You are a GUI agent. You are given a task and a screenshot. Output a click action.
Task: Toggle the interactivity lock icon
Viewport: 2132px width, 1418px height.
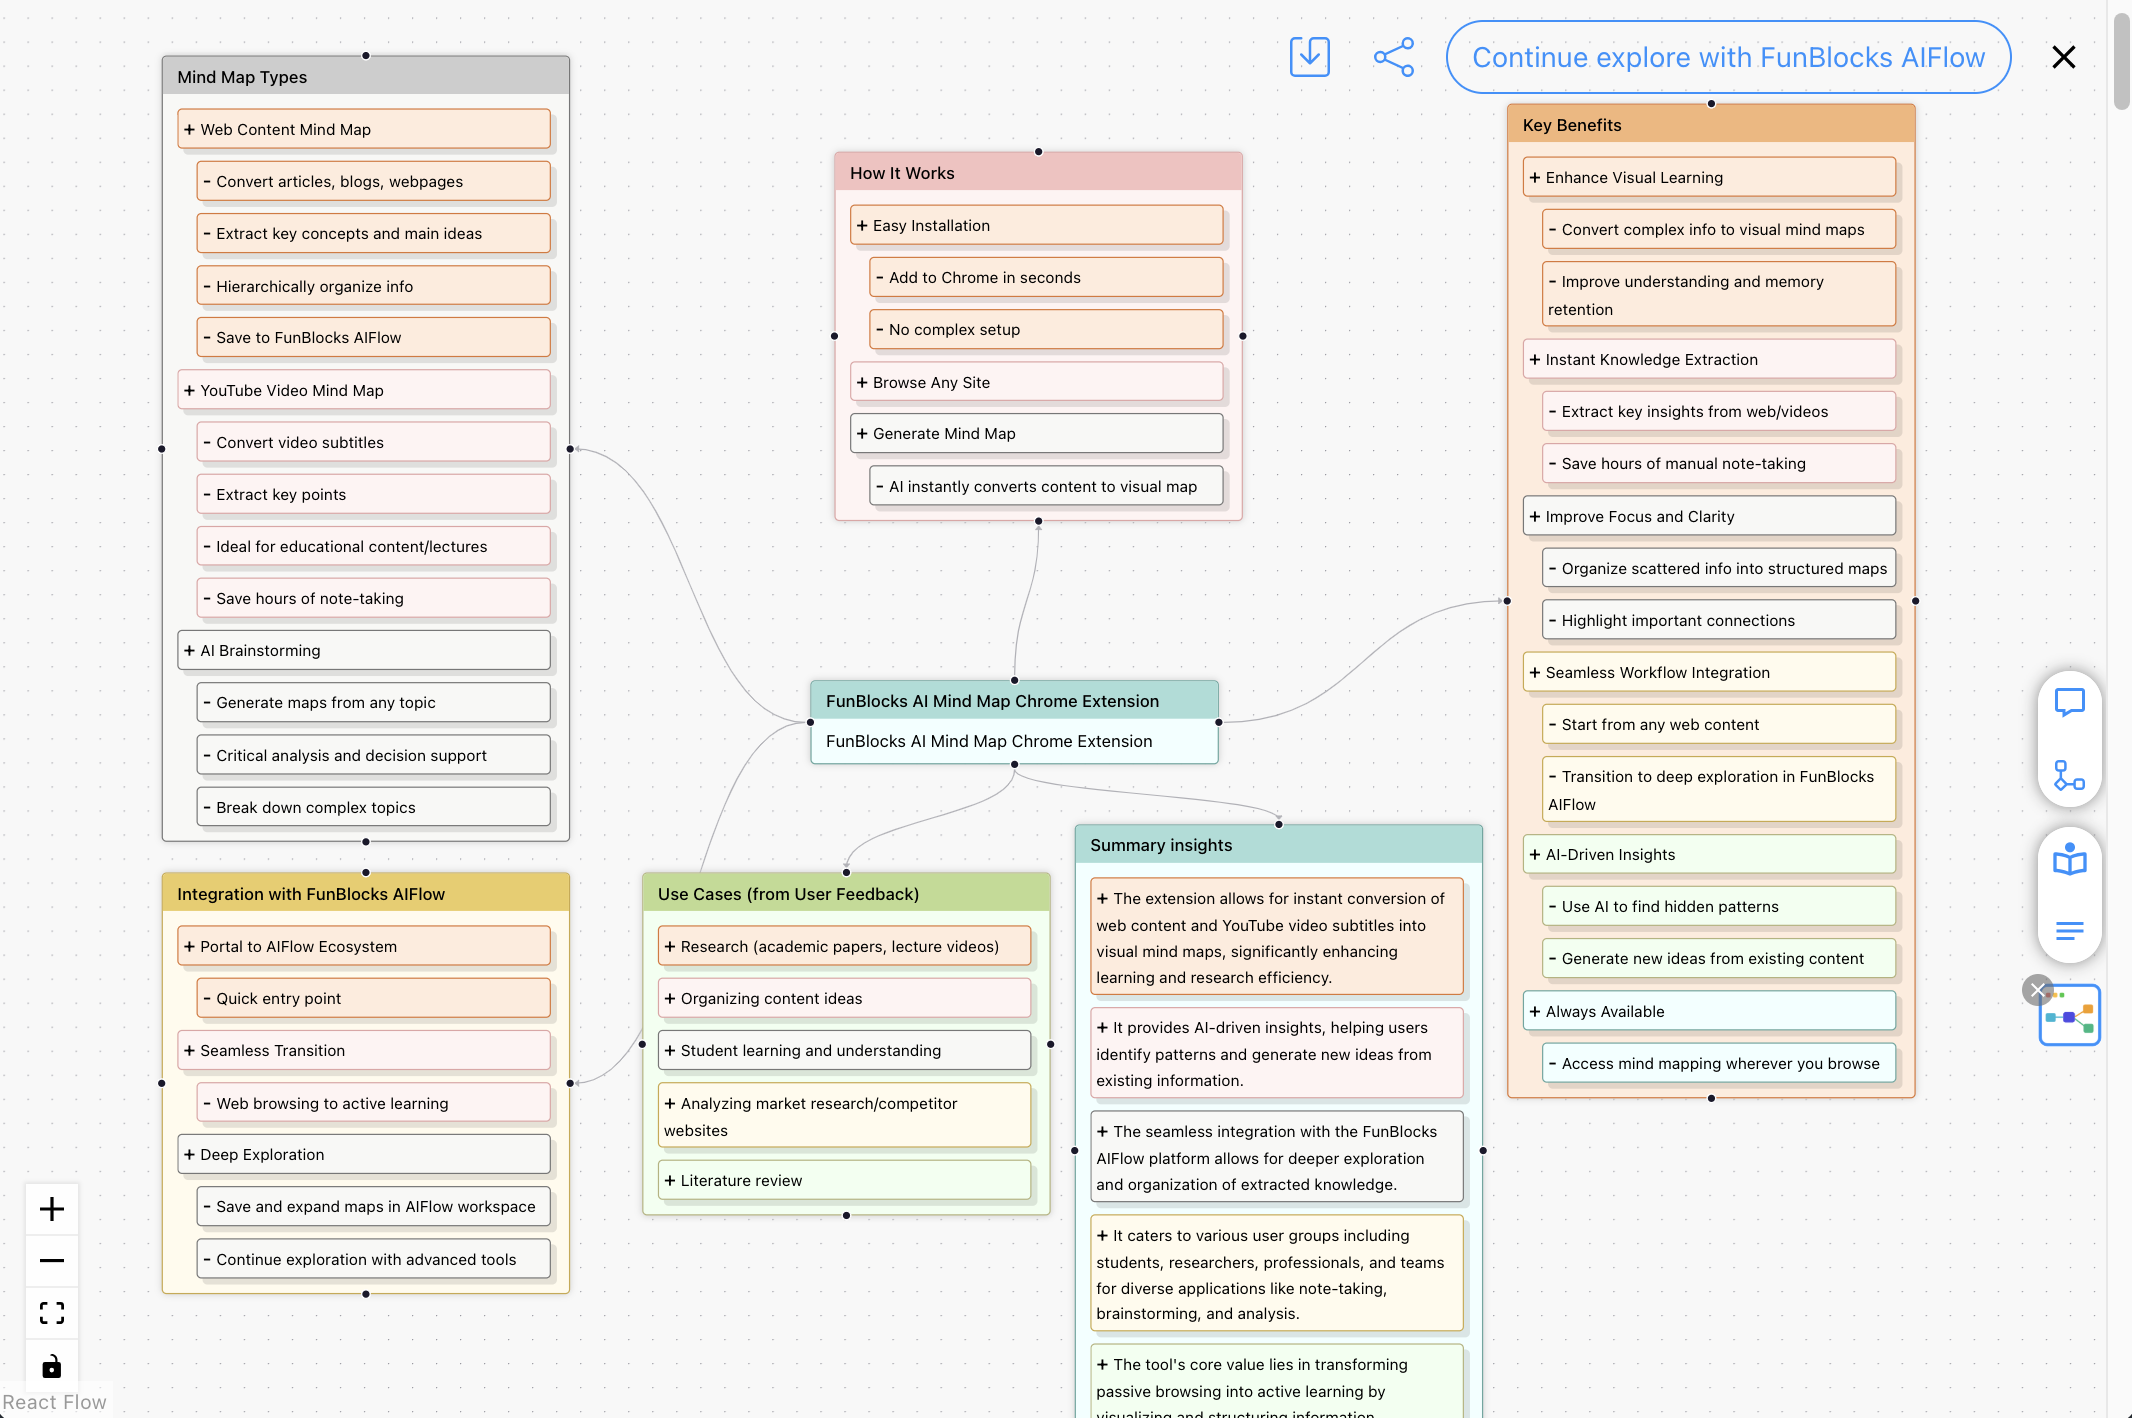51,1366
